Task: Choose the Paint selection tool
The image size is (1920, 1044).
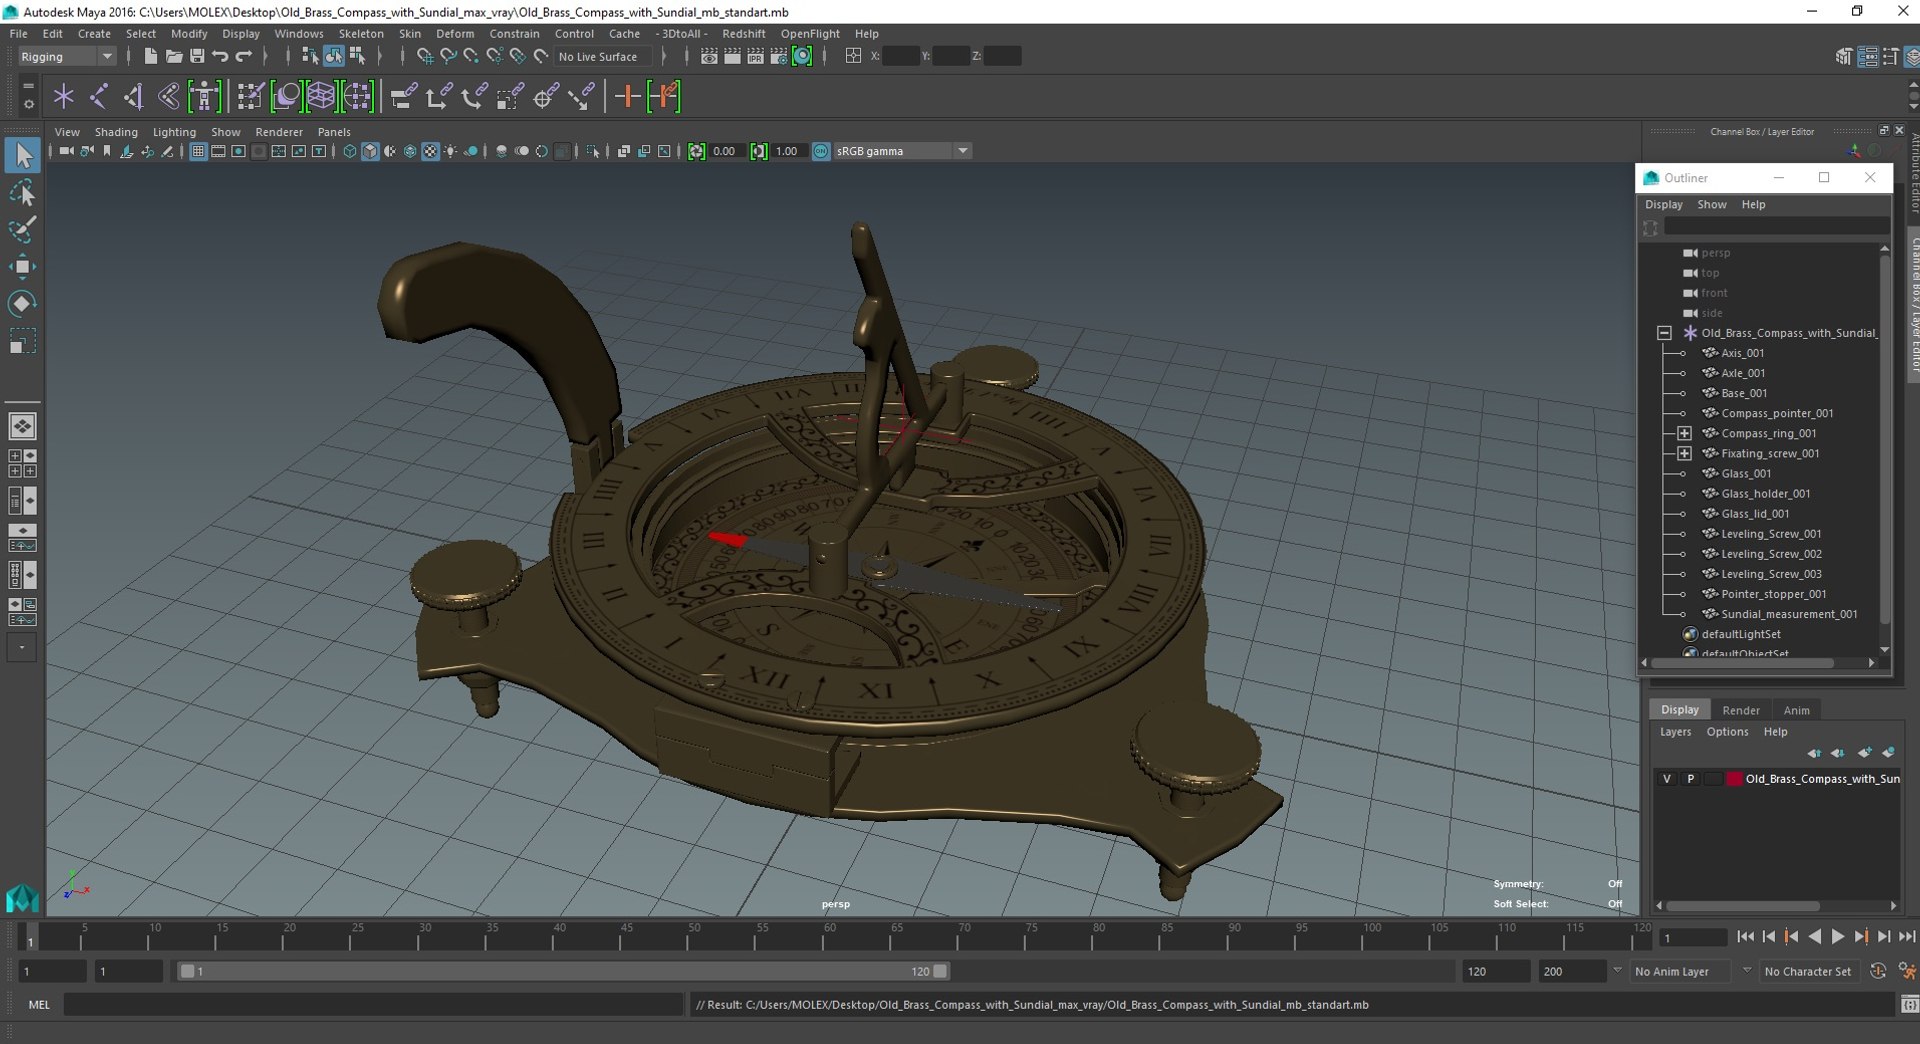Action: (22, 229)
